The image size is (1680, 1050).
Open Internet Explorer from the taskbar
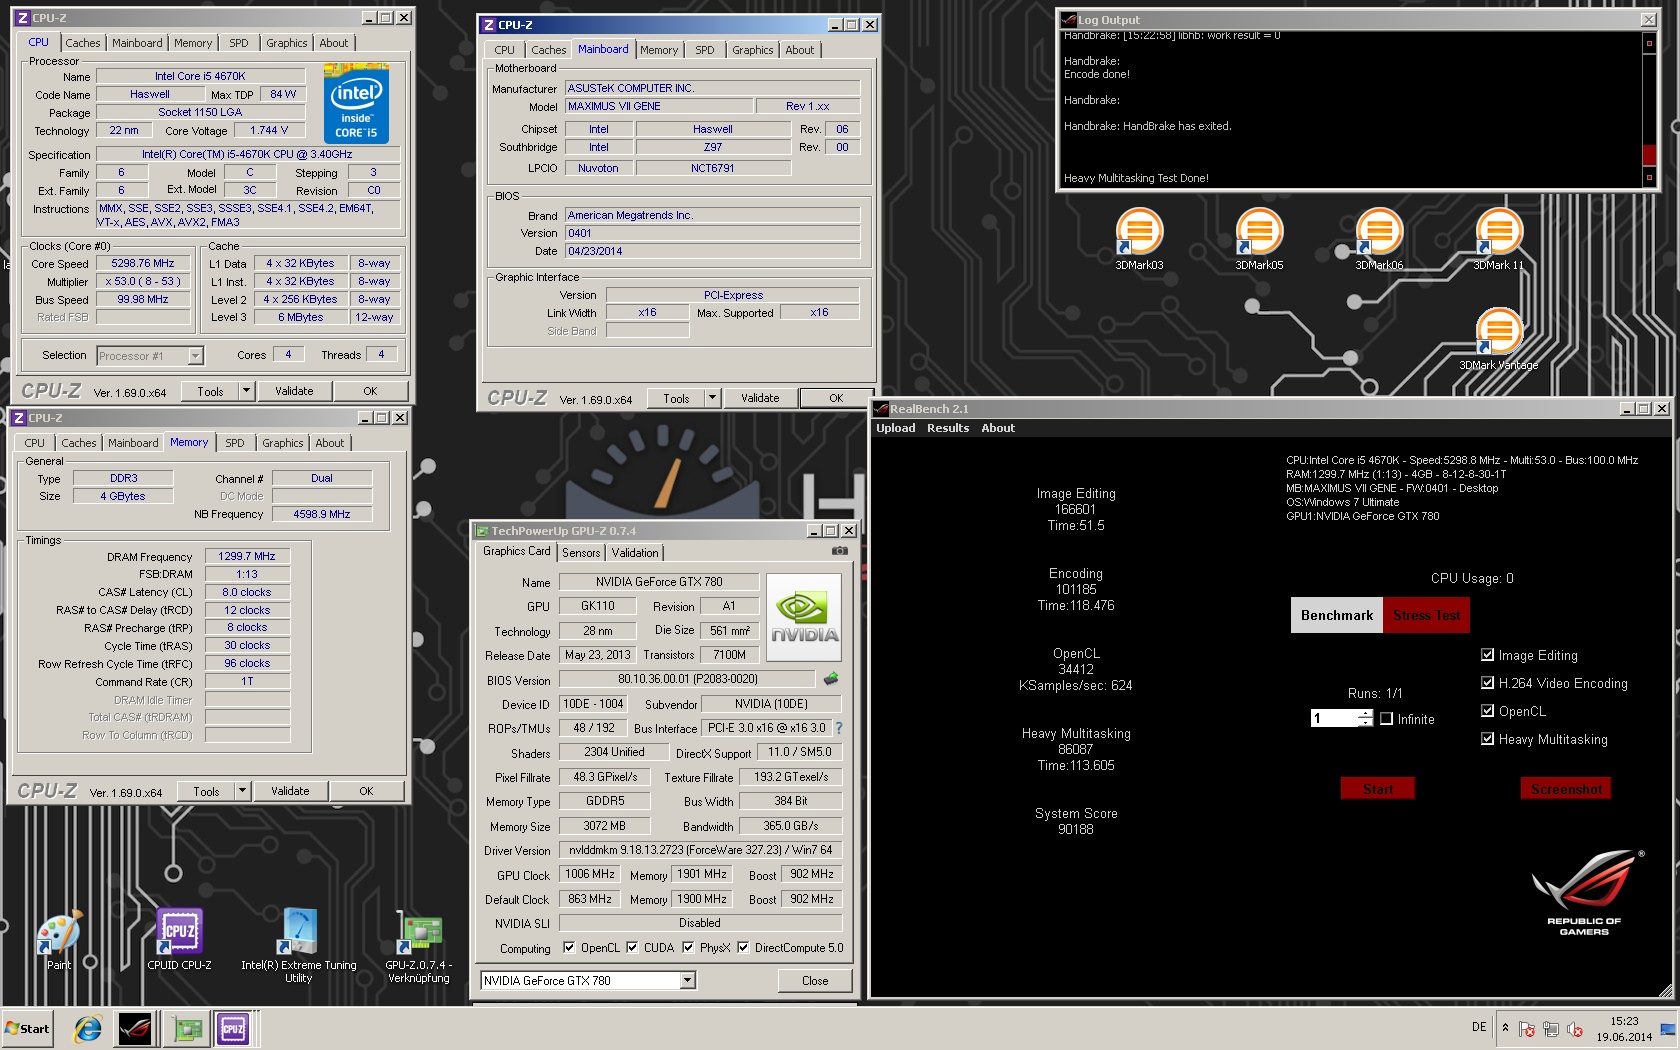tap(88, 1028)
